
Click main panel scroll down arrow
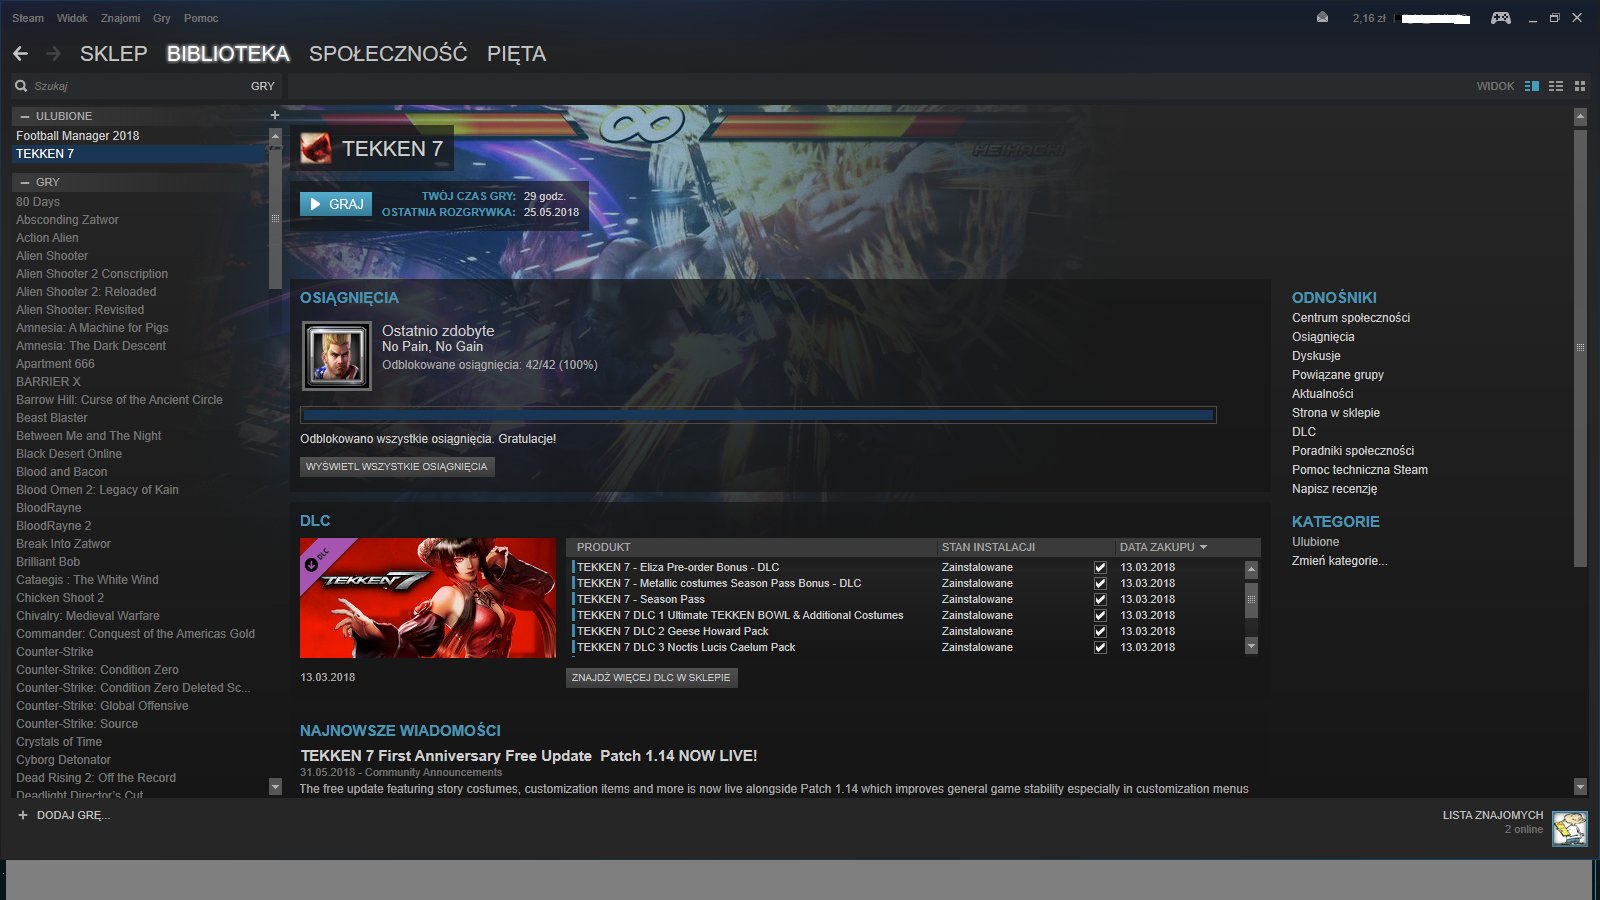pos(1580,787)
